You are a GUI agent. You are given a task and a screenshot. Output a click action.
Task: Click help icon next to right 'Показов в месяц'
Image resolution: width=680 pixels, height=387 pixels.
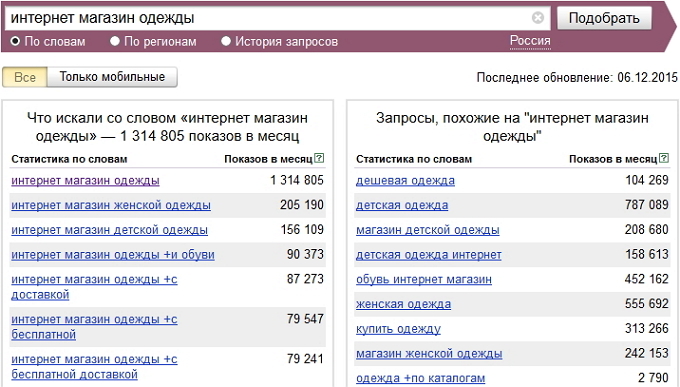point(664,158)
